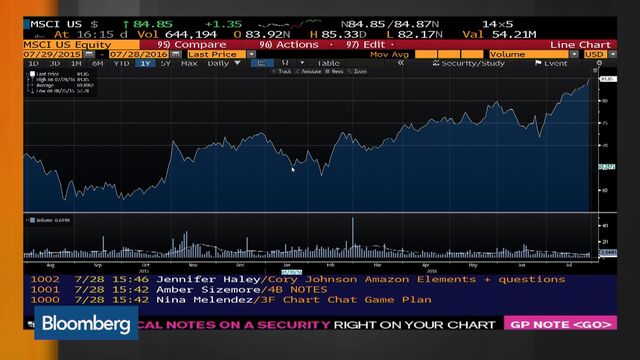640x360 pixels.
Task: Select the 1Y range tab
Action: (145, 63)
